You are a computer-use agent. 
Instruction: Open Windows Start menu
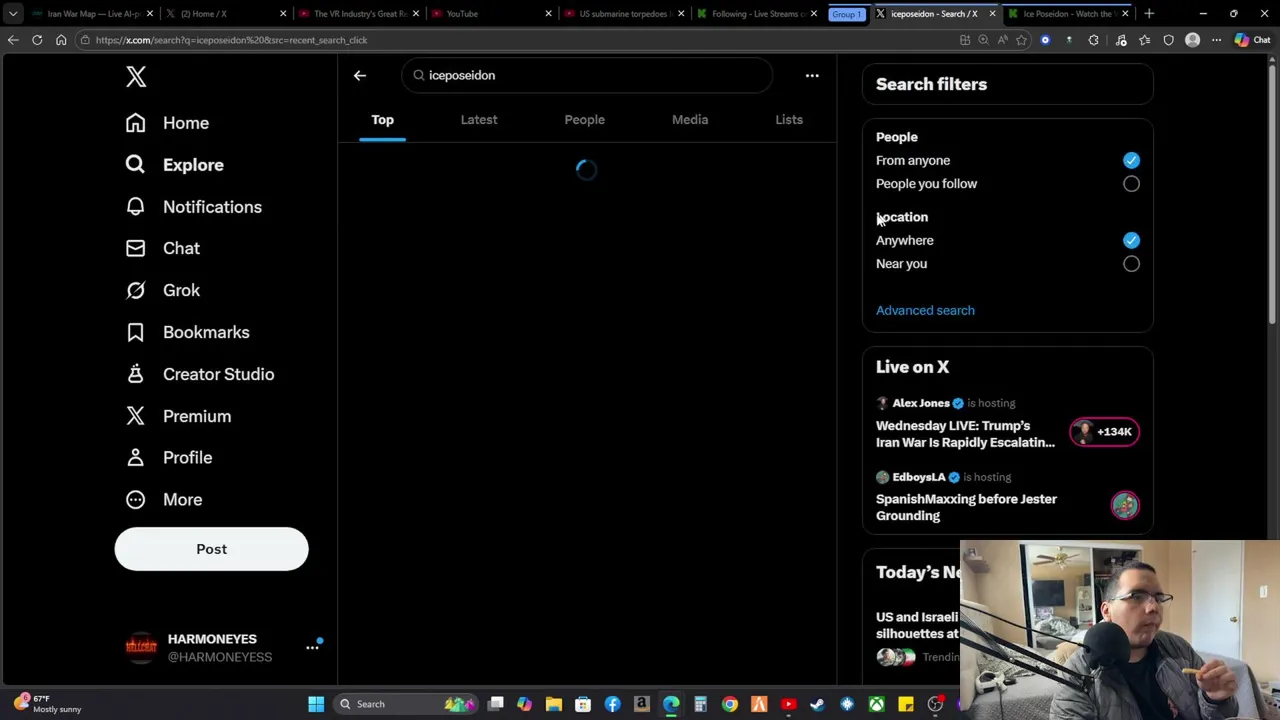[x=316, y=704]
